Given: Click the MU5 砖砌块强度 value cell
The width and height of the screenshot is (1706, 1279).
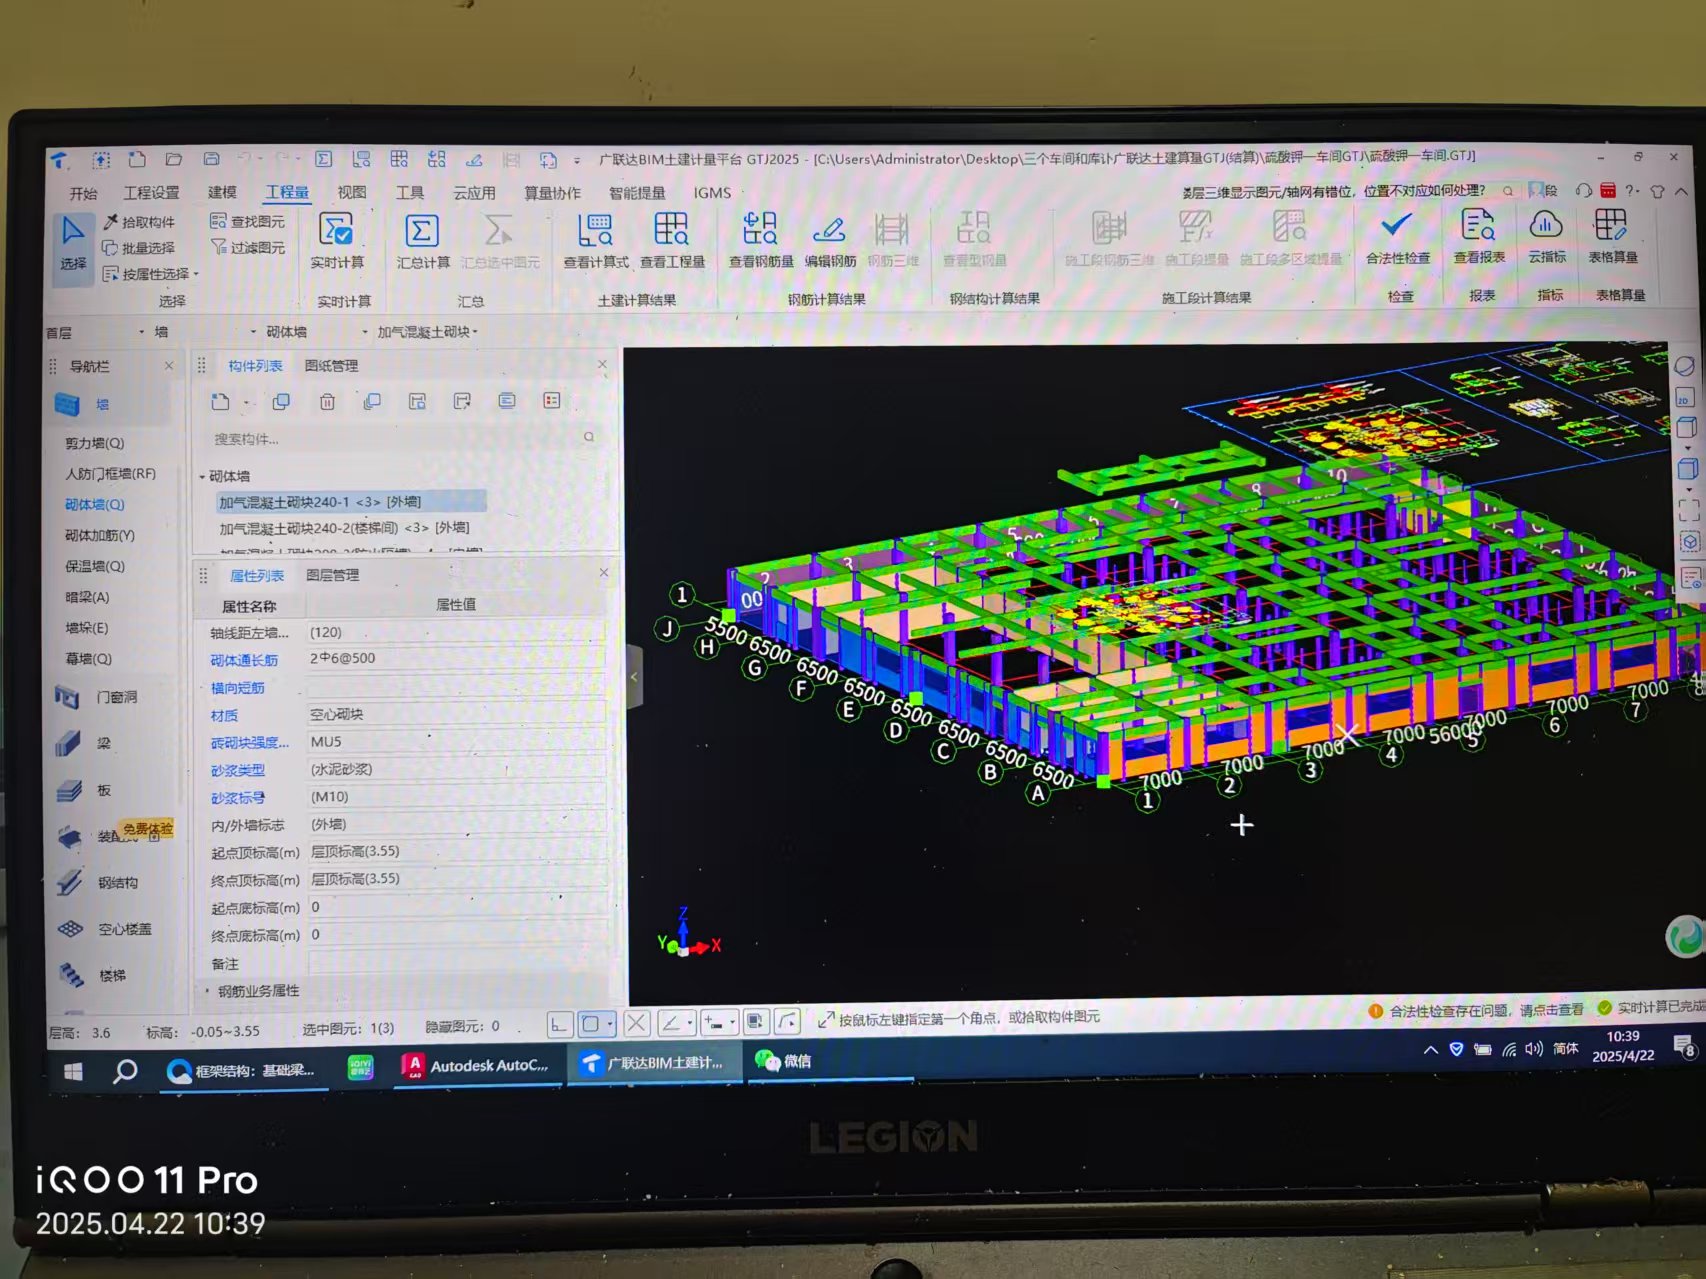Looking at the screenshot, I should pyautogui.click(x=456, y=742).
